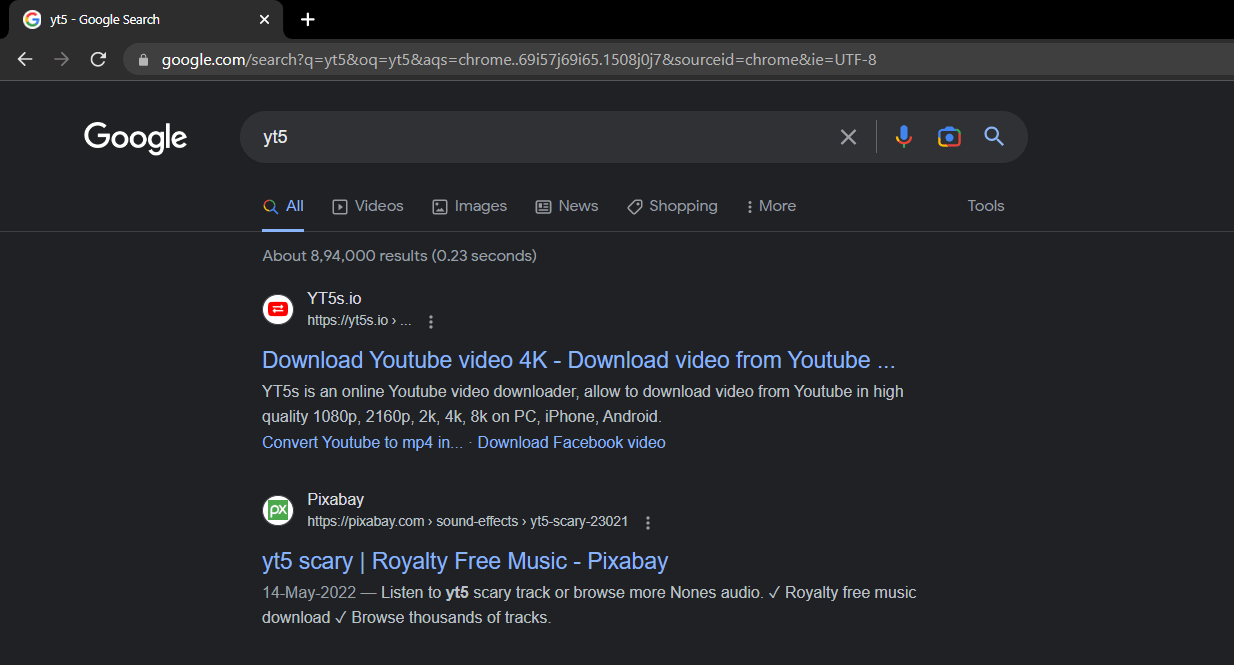Open the Tools options
The height and width of the screenshot is (665, 1234).
point(986,206)
